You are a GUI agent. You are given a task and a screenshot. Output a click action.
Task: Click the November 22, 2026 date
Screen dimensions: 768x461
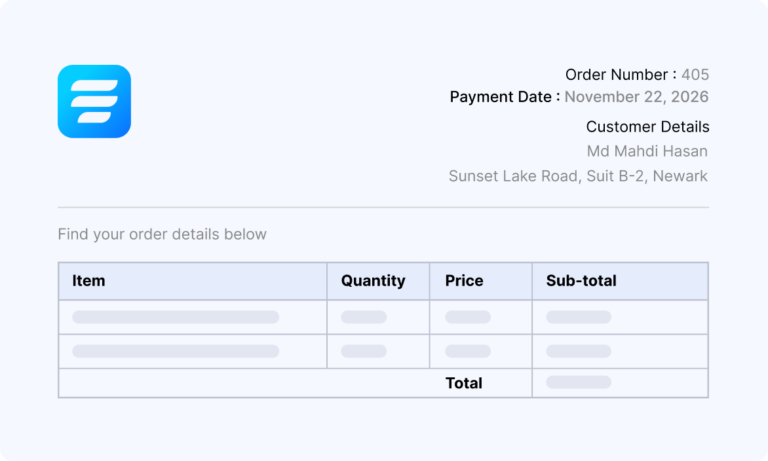(636, 97)
